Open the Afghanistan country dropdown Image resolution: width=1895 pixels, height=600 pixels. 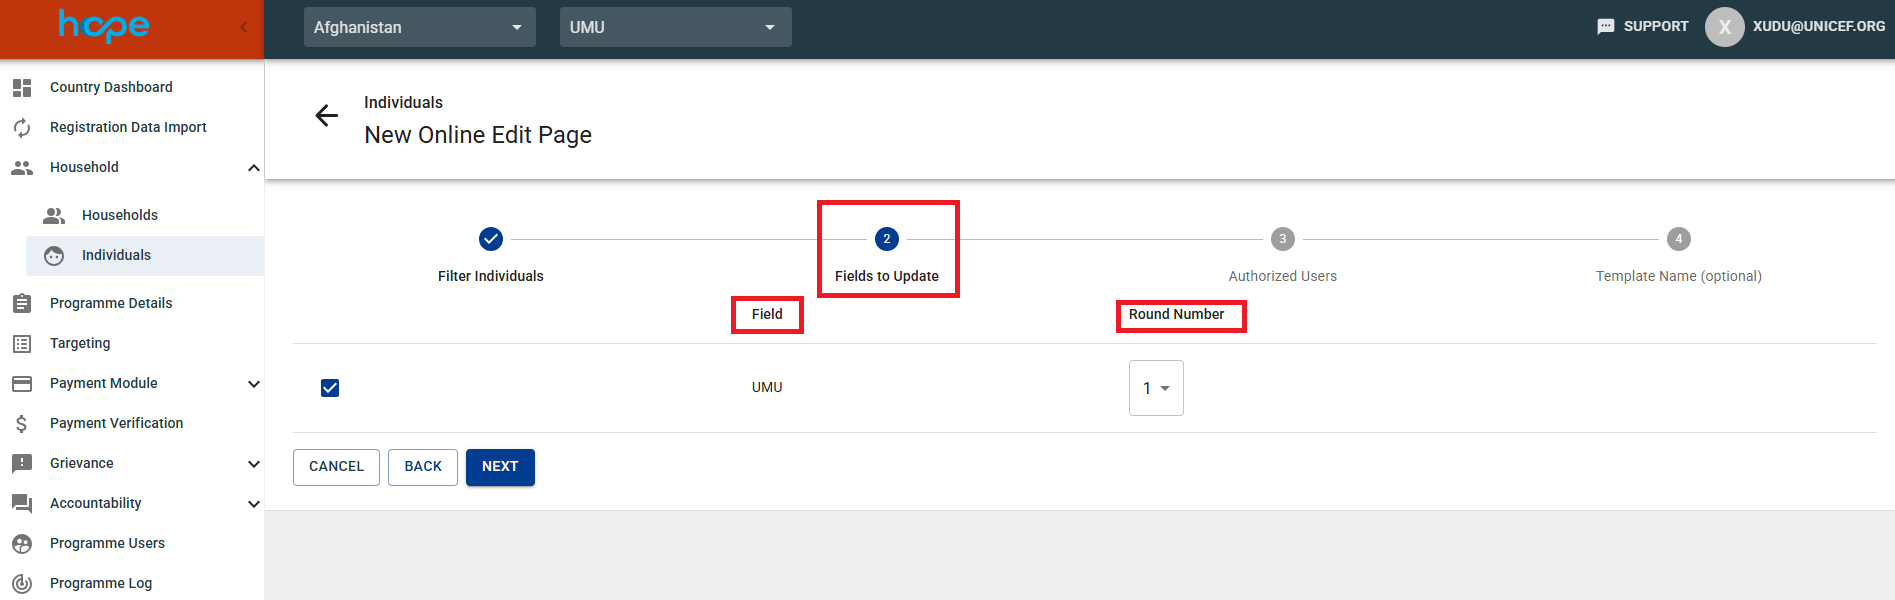click(x=419, y=27)
